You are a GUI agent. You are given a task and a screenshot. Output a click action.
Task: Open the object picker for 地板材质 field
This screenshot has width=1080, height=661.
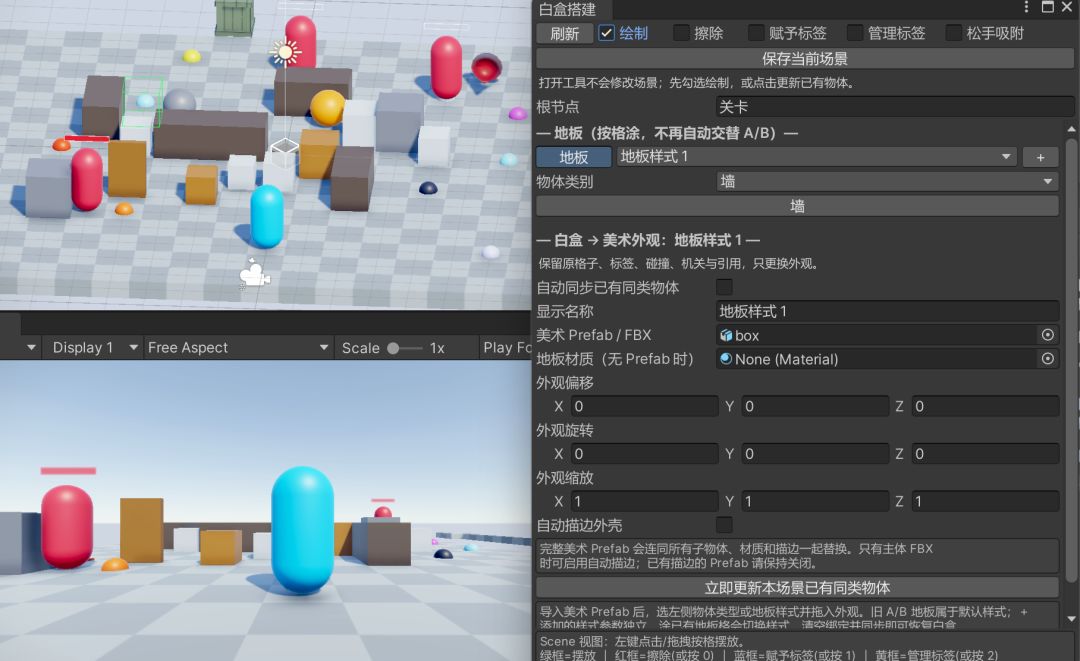[1048, 359]
